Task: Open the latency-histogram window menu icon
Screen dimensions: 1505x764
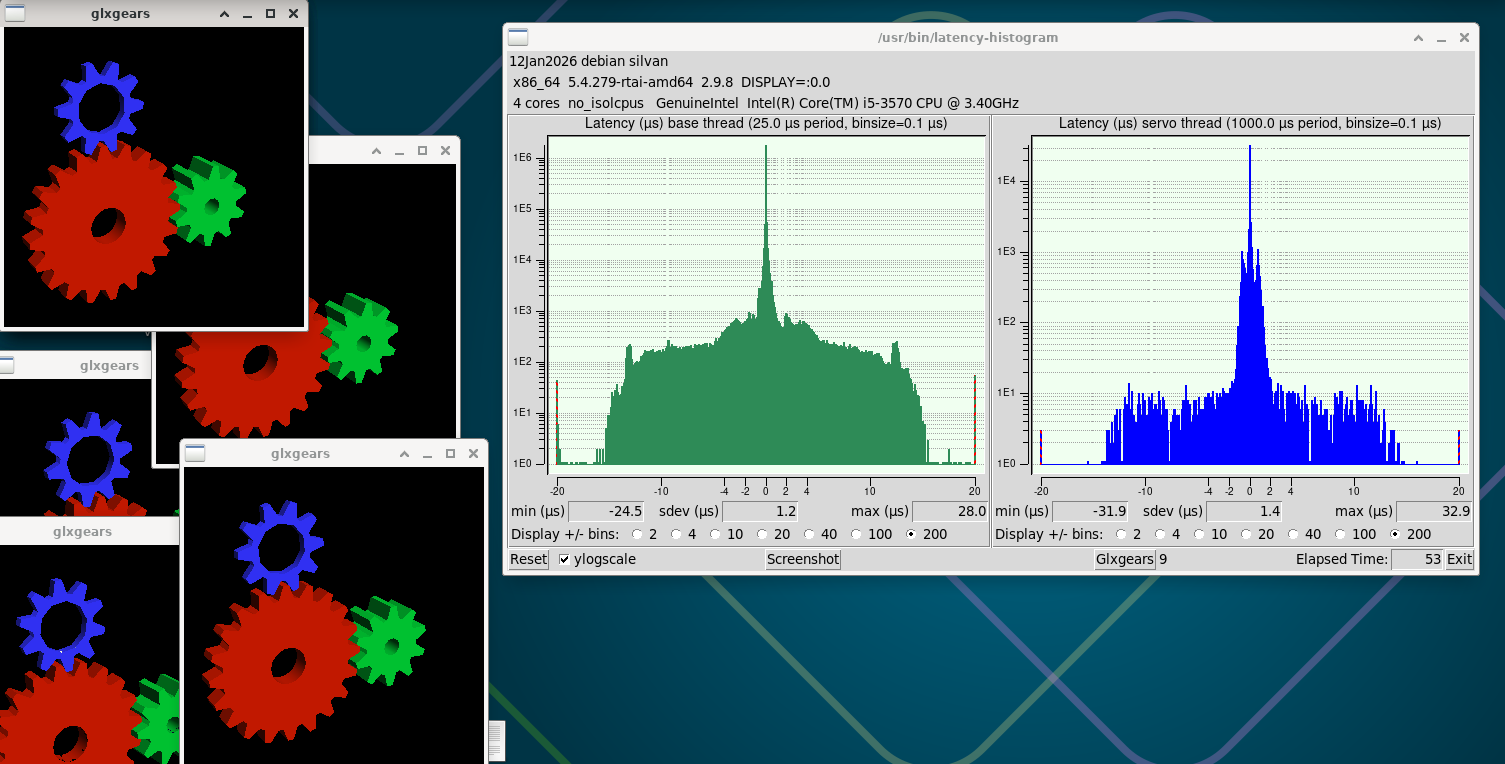Action: click(x=518, y=38)
